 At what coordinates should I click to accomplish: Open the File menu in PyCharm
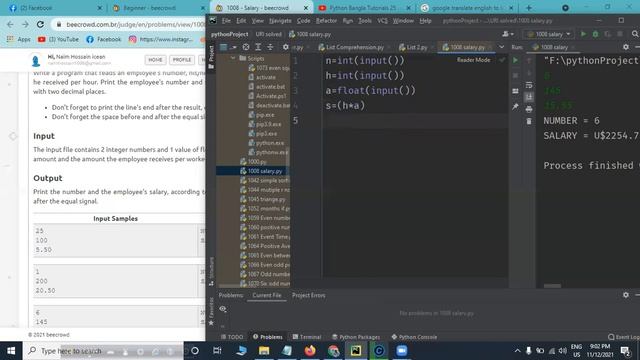[x=226, y=21]
